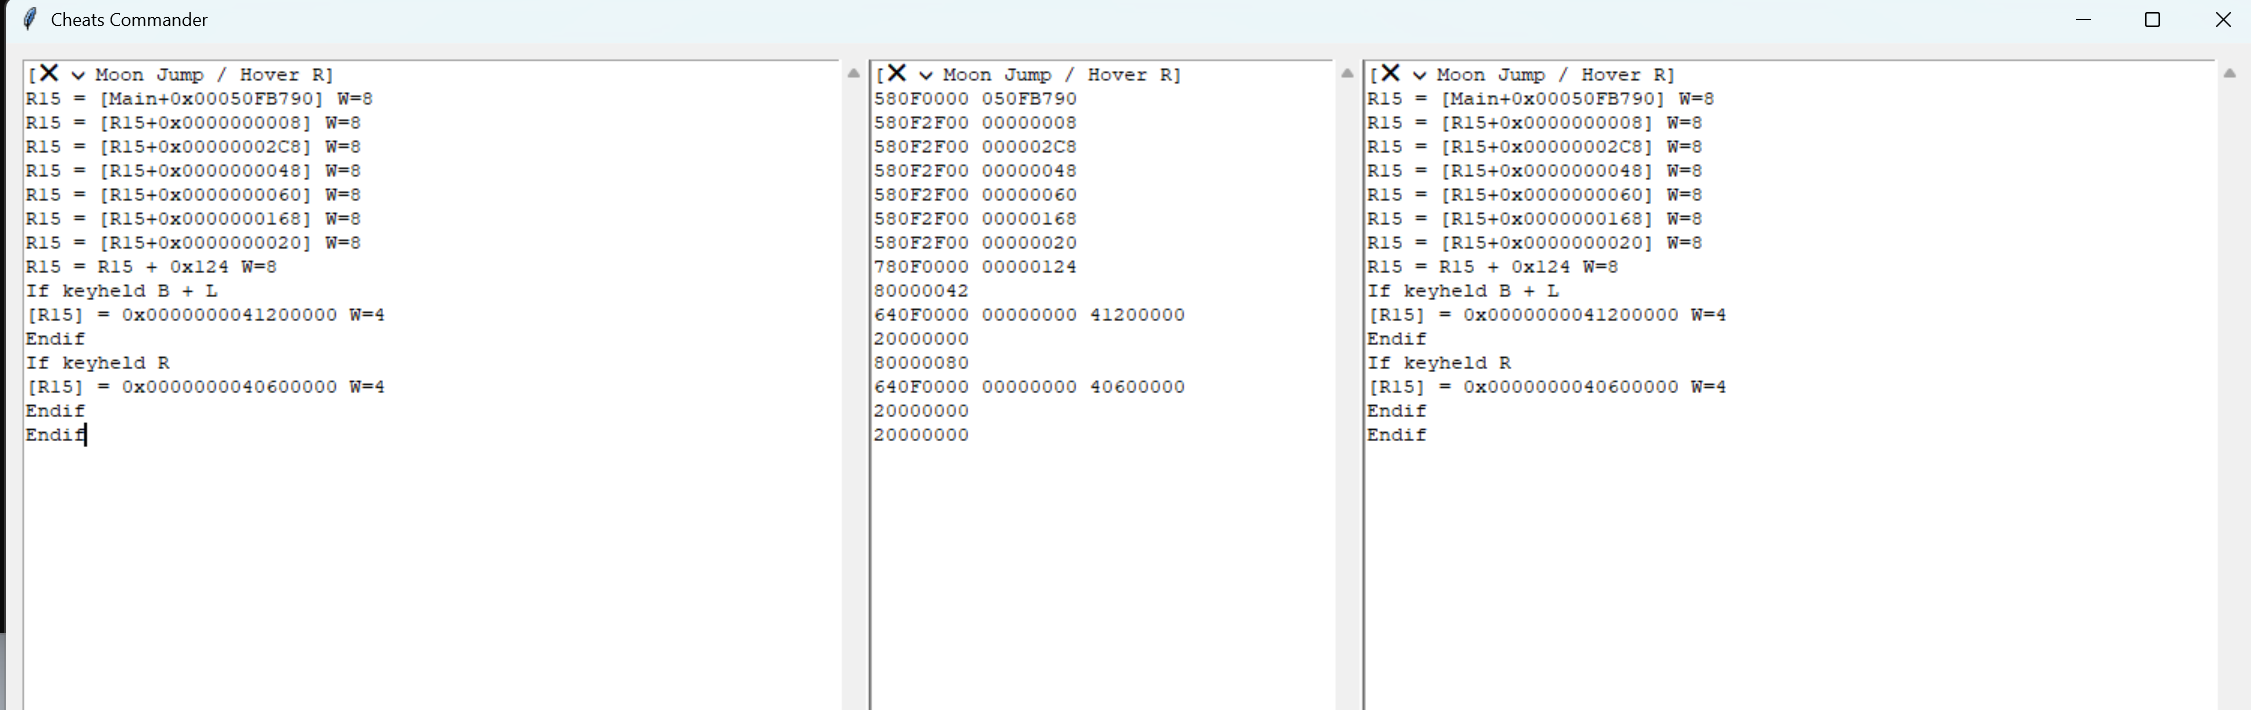Click '[R15] = 0x0000000041200000 W=4' in right pane

pyautogui.click(x=1546, y=315)
